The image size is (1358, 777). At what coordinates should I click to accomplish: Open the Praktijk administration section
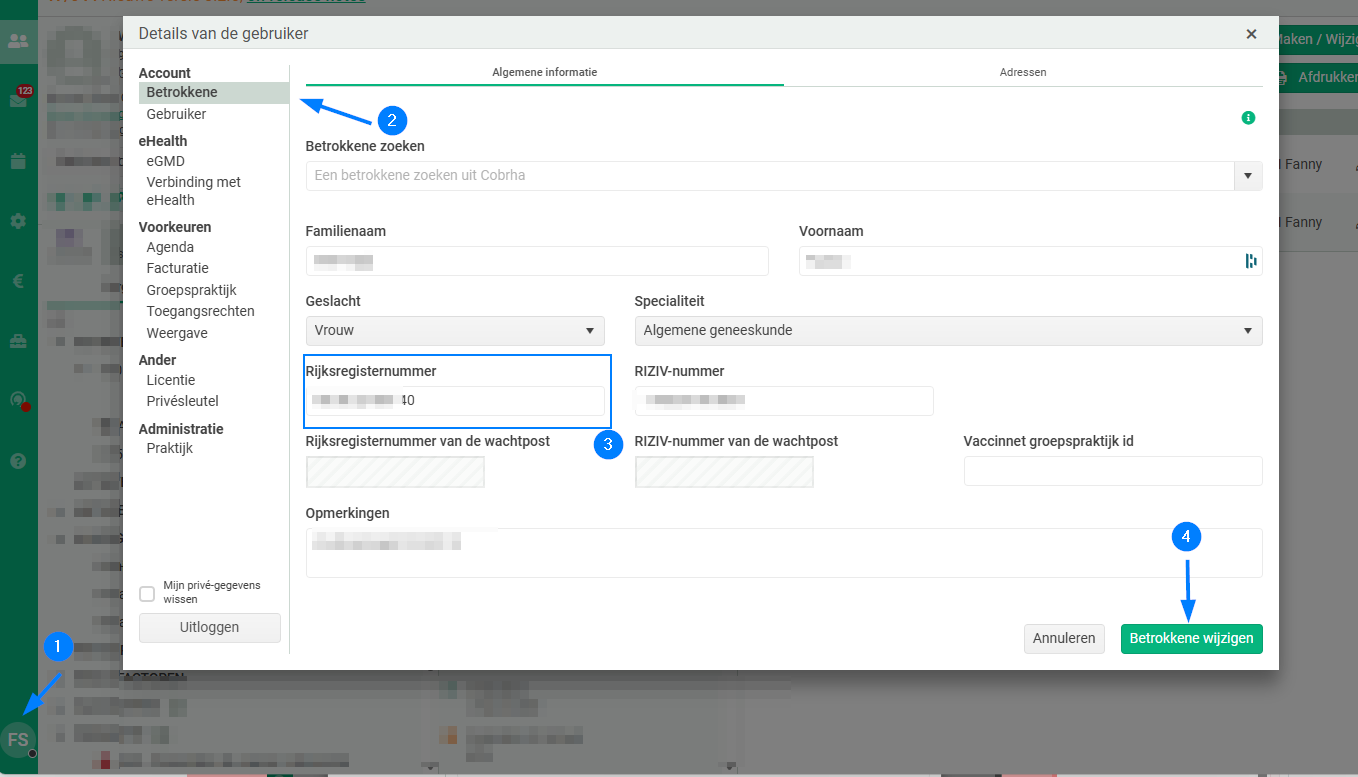tap(170, 448)
